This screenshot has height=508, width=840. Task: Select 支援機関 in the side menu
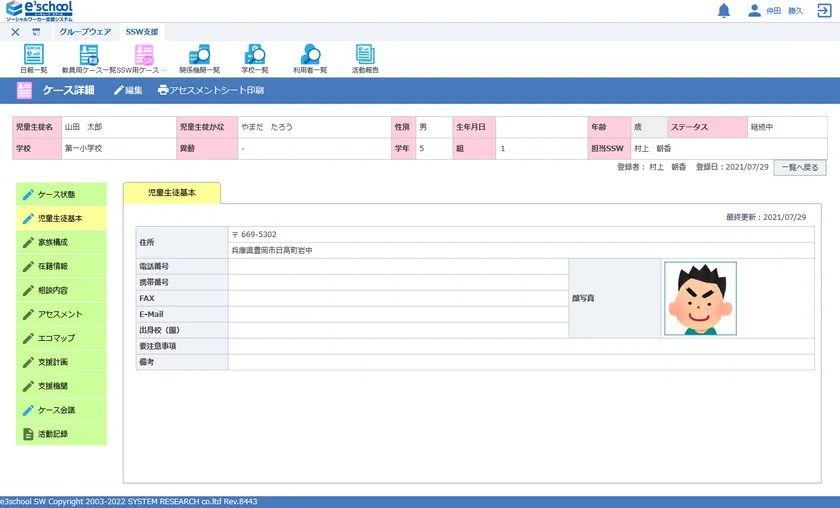61,386
